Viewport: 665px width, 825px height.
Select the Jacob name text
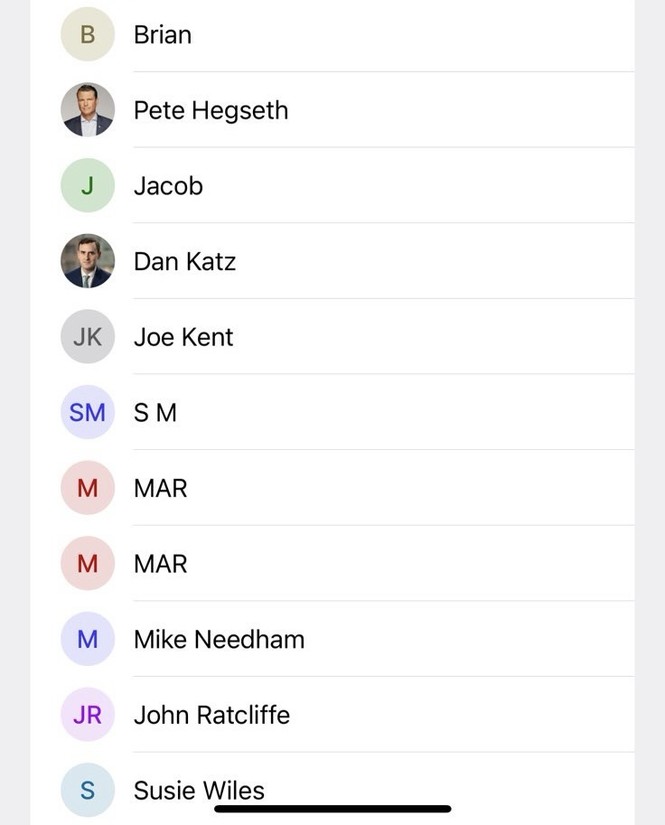(168, 186)
